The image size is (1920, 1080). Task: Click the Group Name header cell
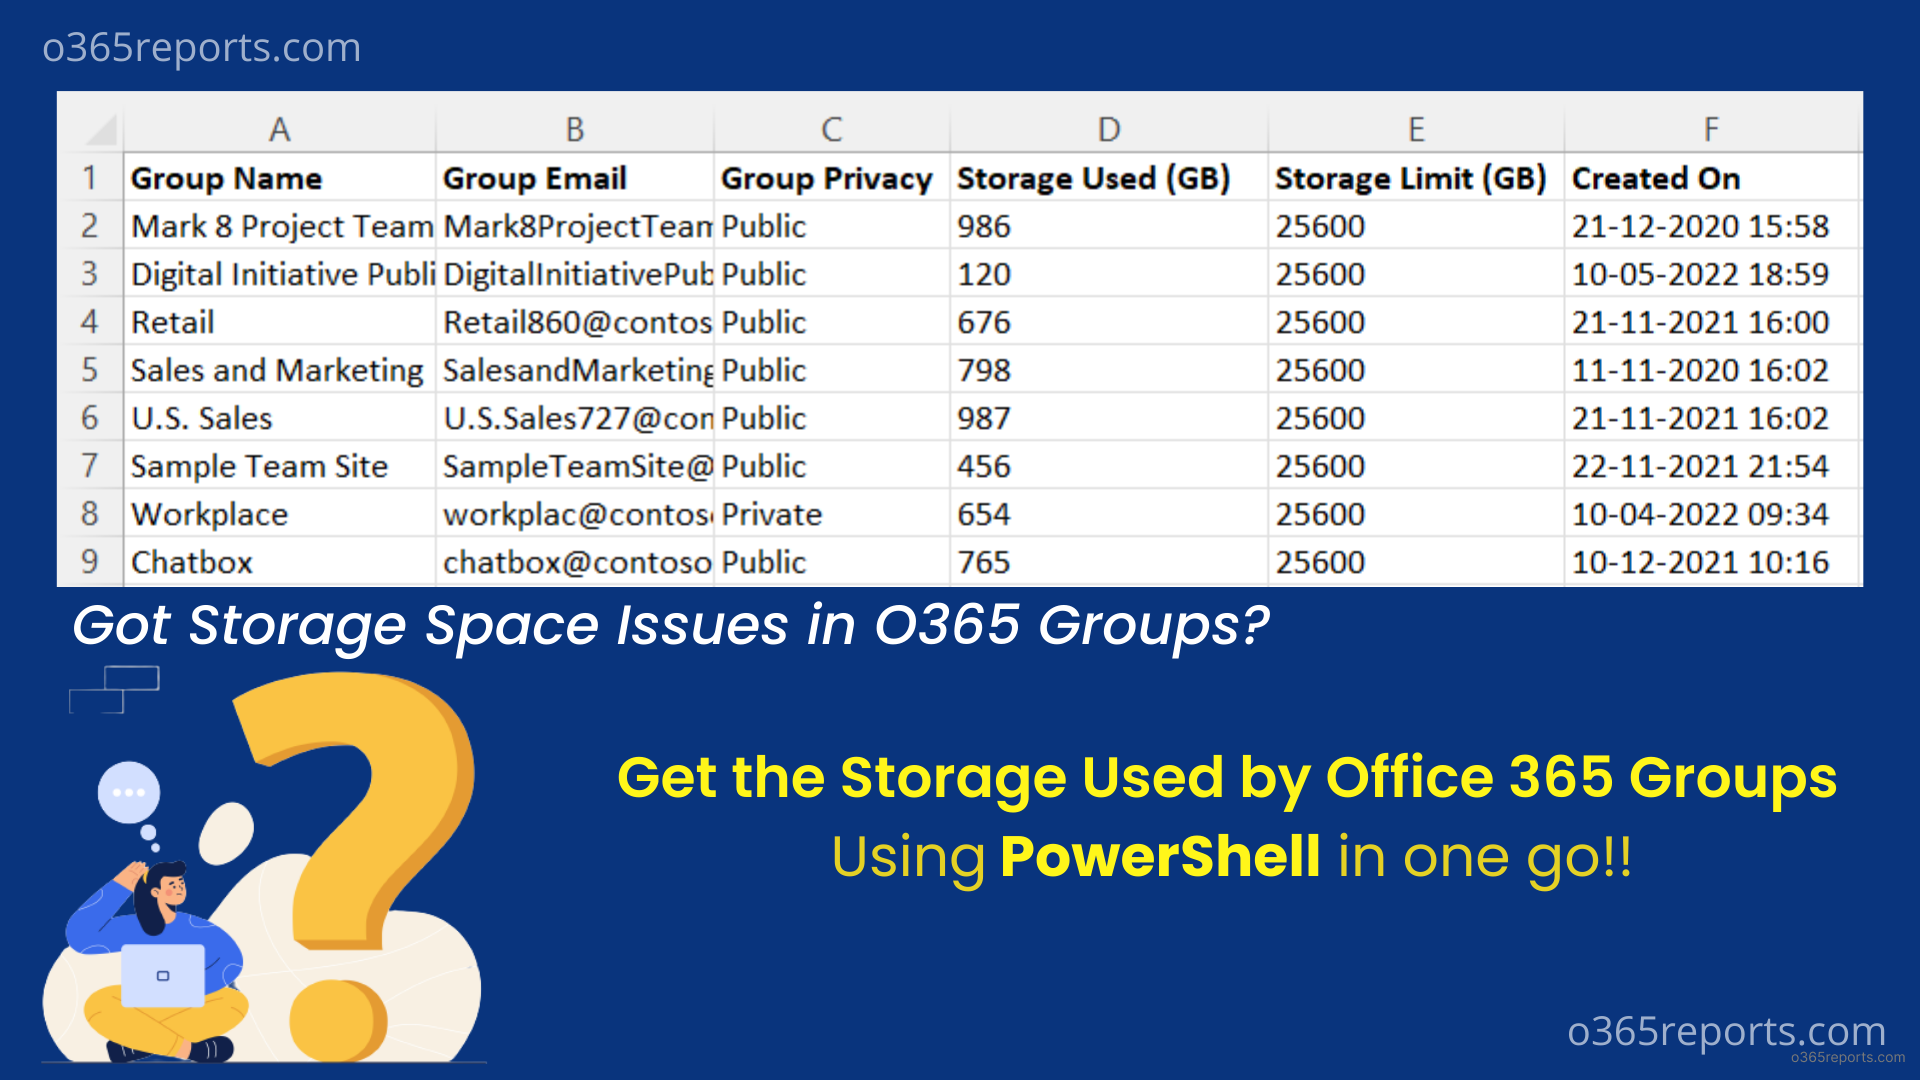[226, 178]
